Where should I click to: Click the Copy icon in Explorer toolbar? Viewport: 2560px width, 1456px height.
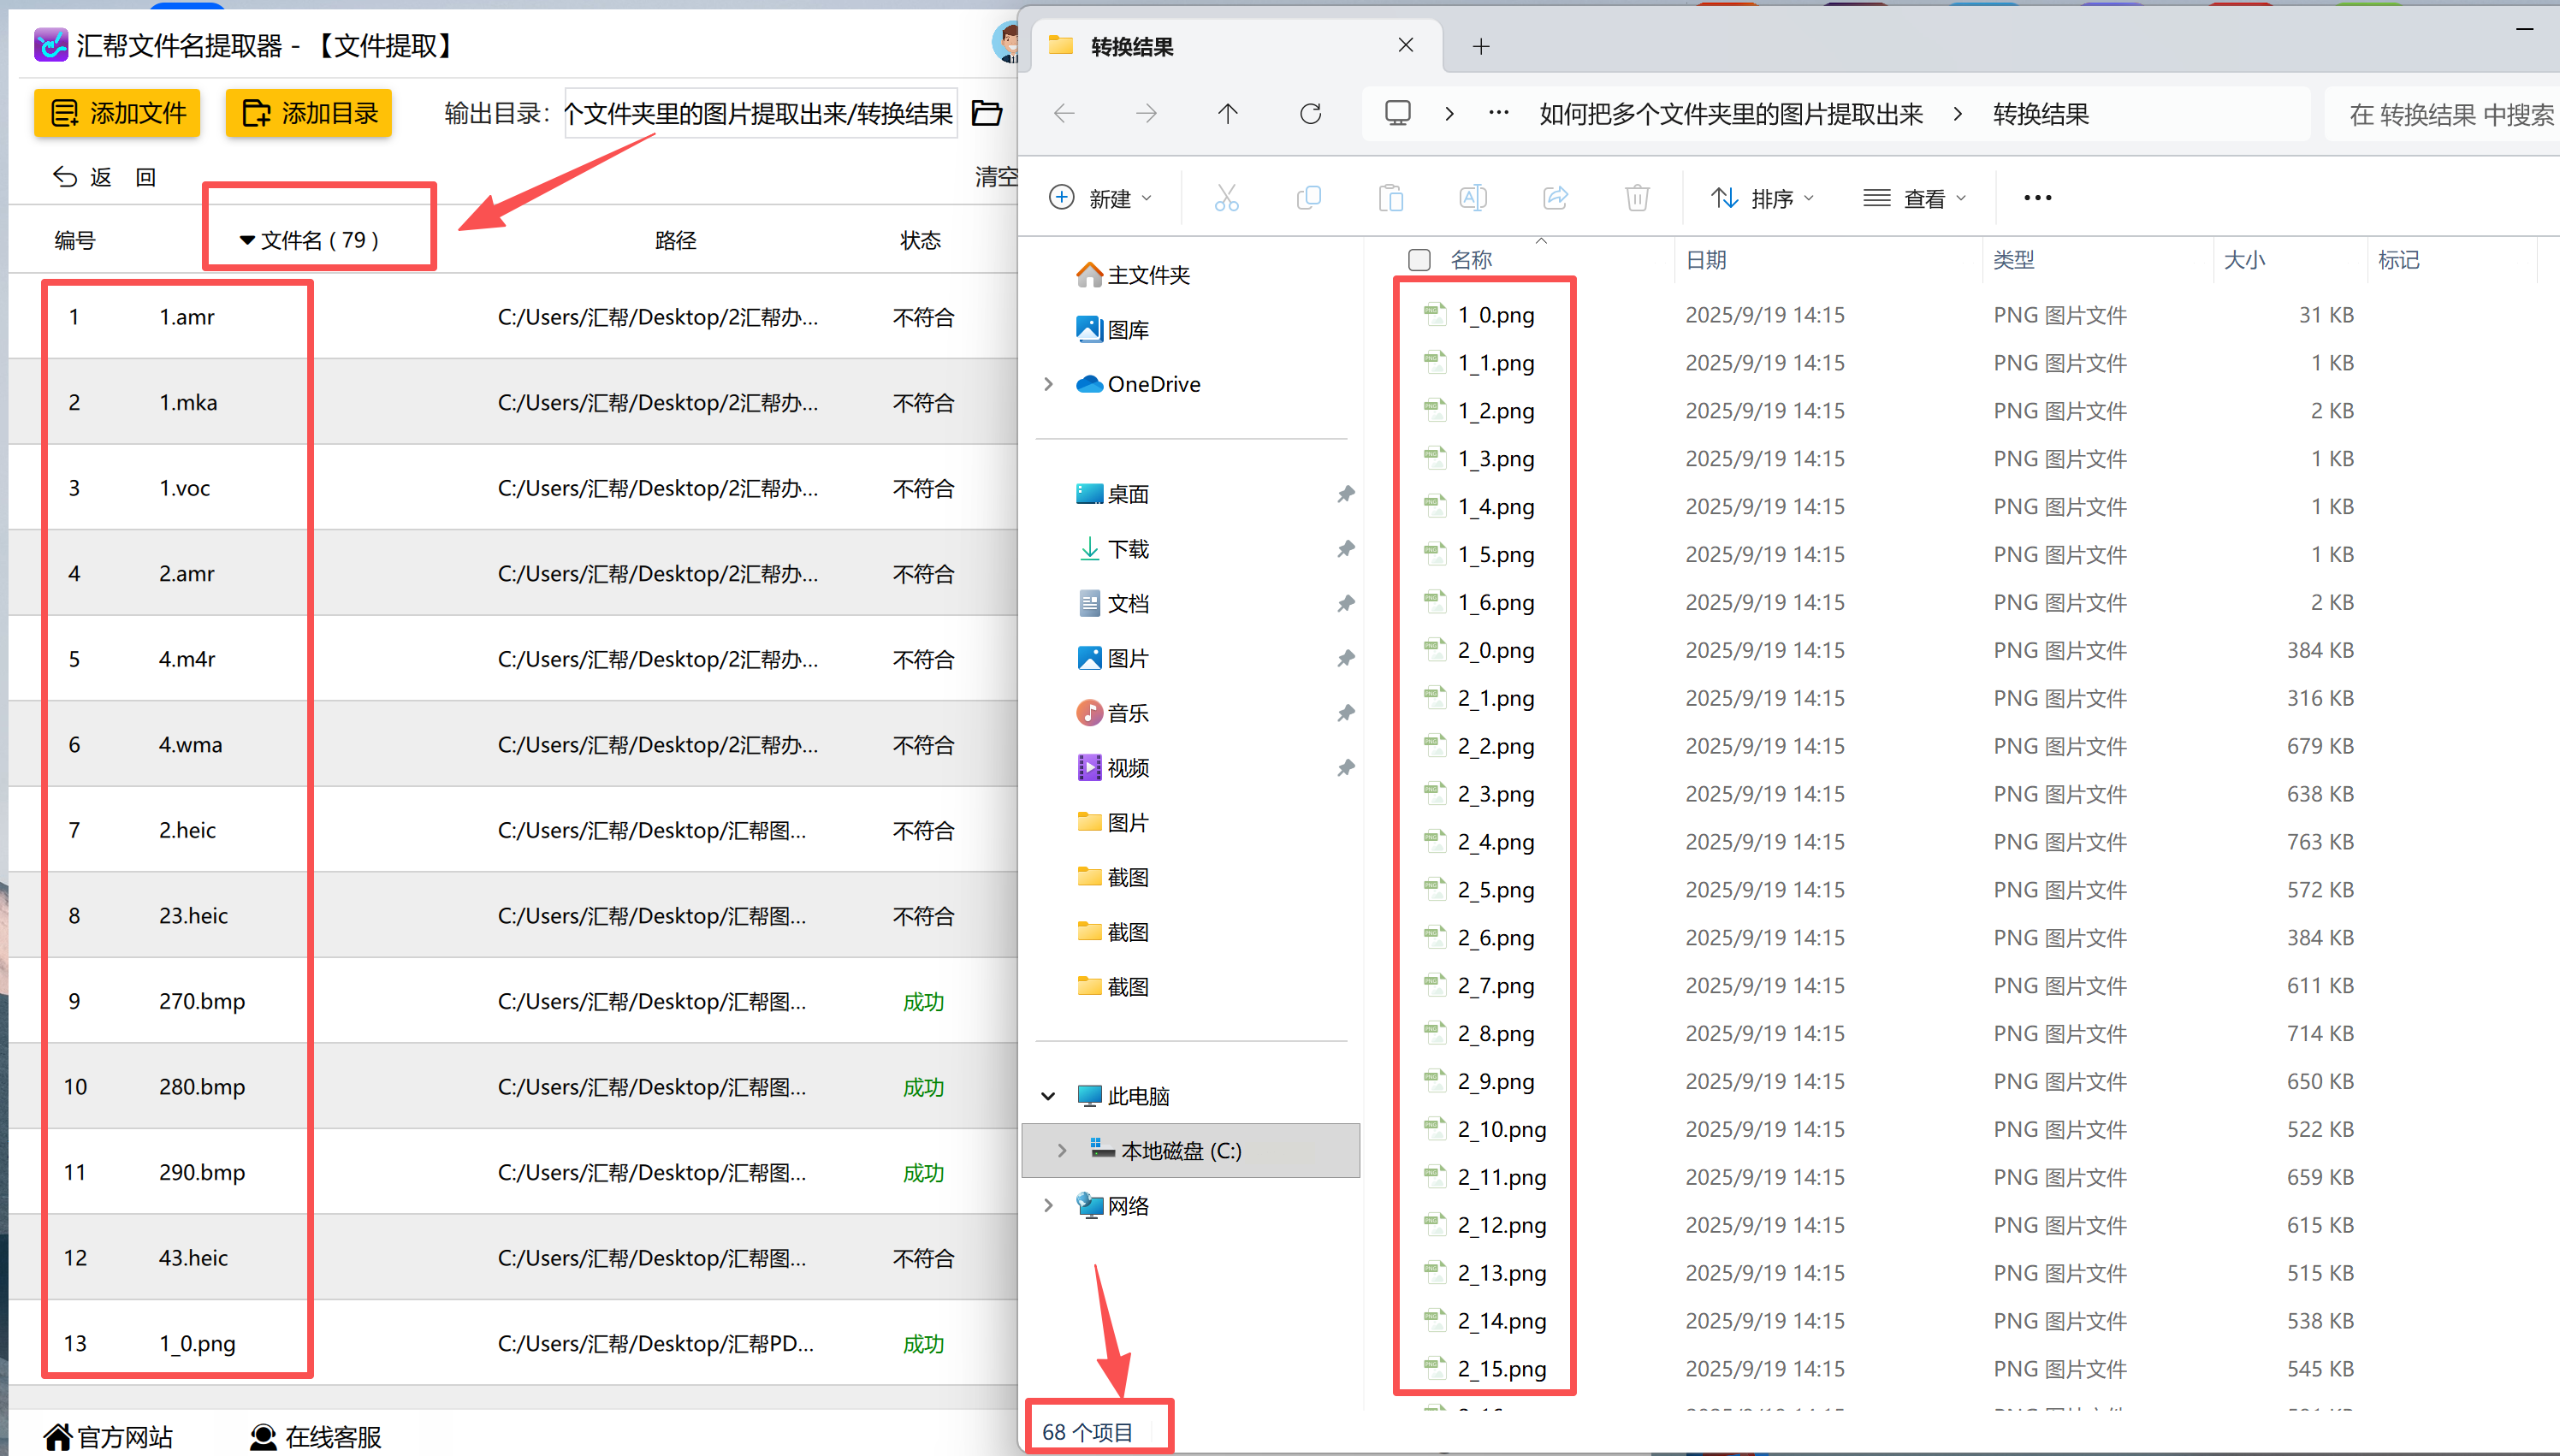pyautogui.click(x=1308, y=198)
